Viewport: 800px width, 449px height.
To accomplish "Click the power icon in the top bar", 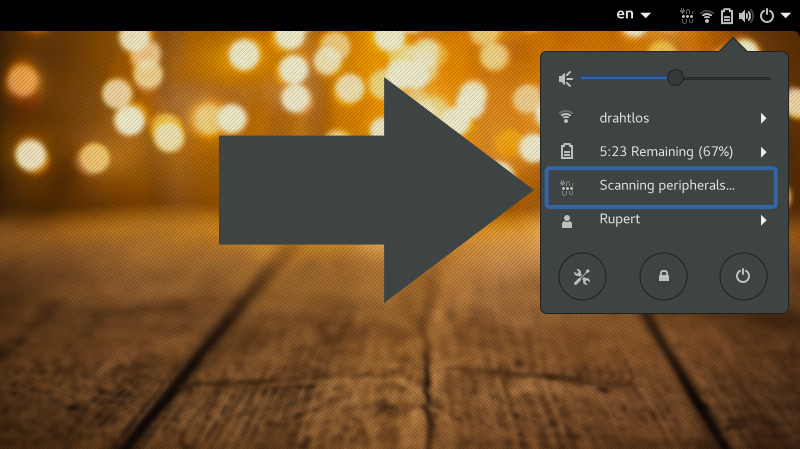I will click(x=767, y=16).
